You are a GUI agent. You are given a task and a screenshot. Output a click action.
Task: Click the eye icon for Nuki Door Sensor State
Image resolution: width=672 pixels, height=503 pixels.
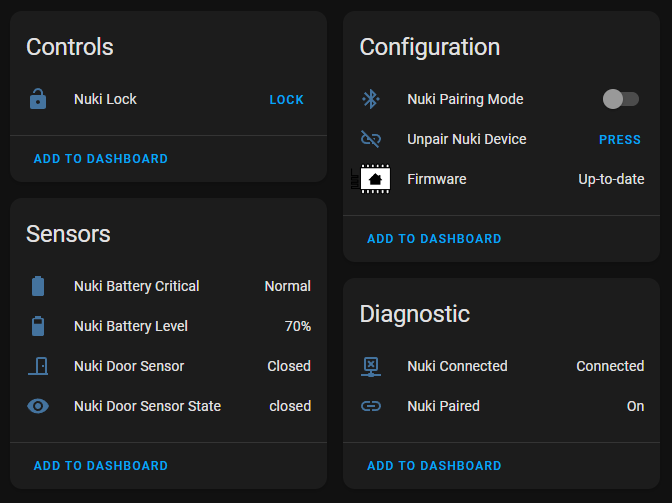click(x=38, y=406)
